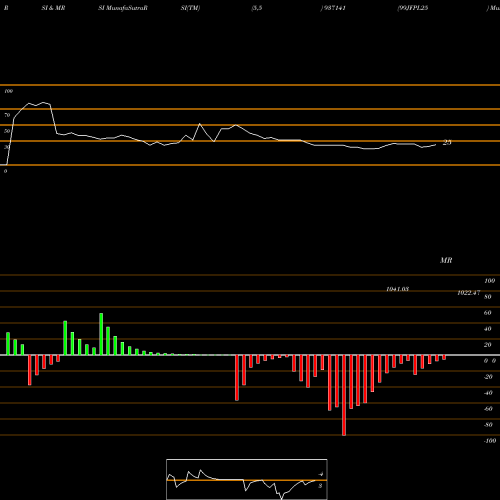Click the last red MR bar

(444, 358)
